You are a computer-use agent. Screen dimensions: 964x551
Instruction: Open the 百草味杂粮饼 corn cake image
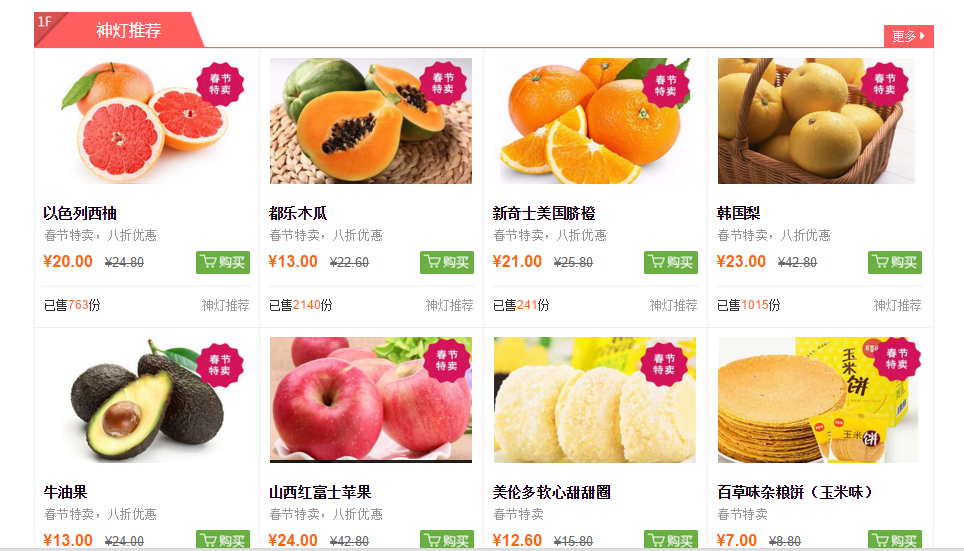(816, 400)
